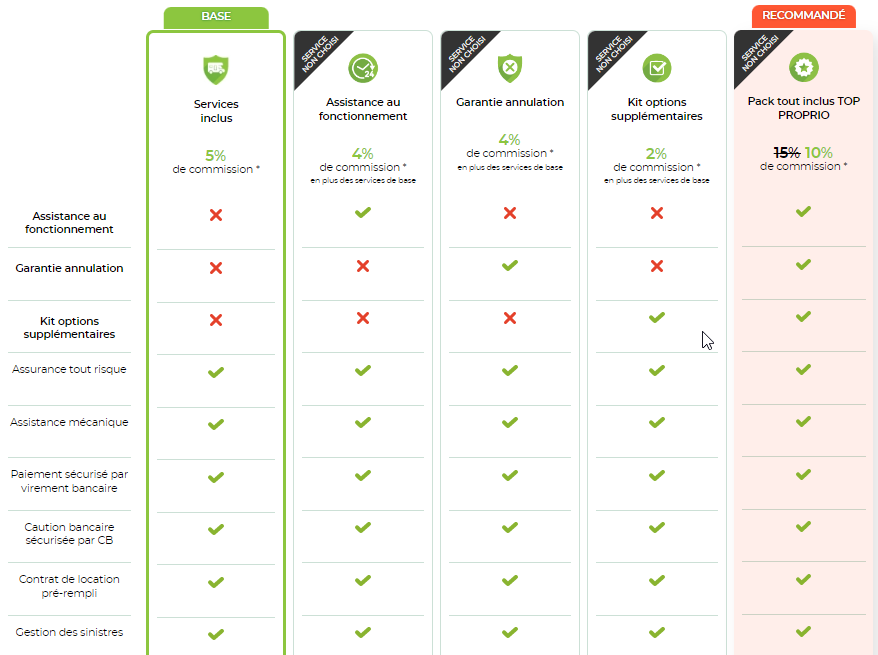Click the red cross for Assistance in Services inclus column
This screenshot has height=655, width=878.
pyautogui.click(x=215, y=215)
